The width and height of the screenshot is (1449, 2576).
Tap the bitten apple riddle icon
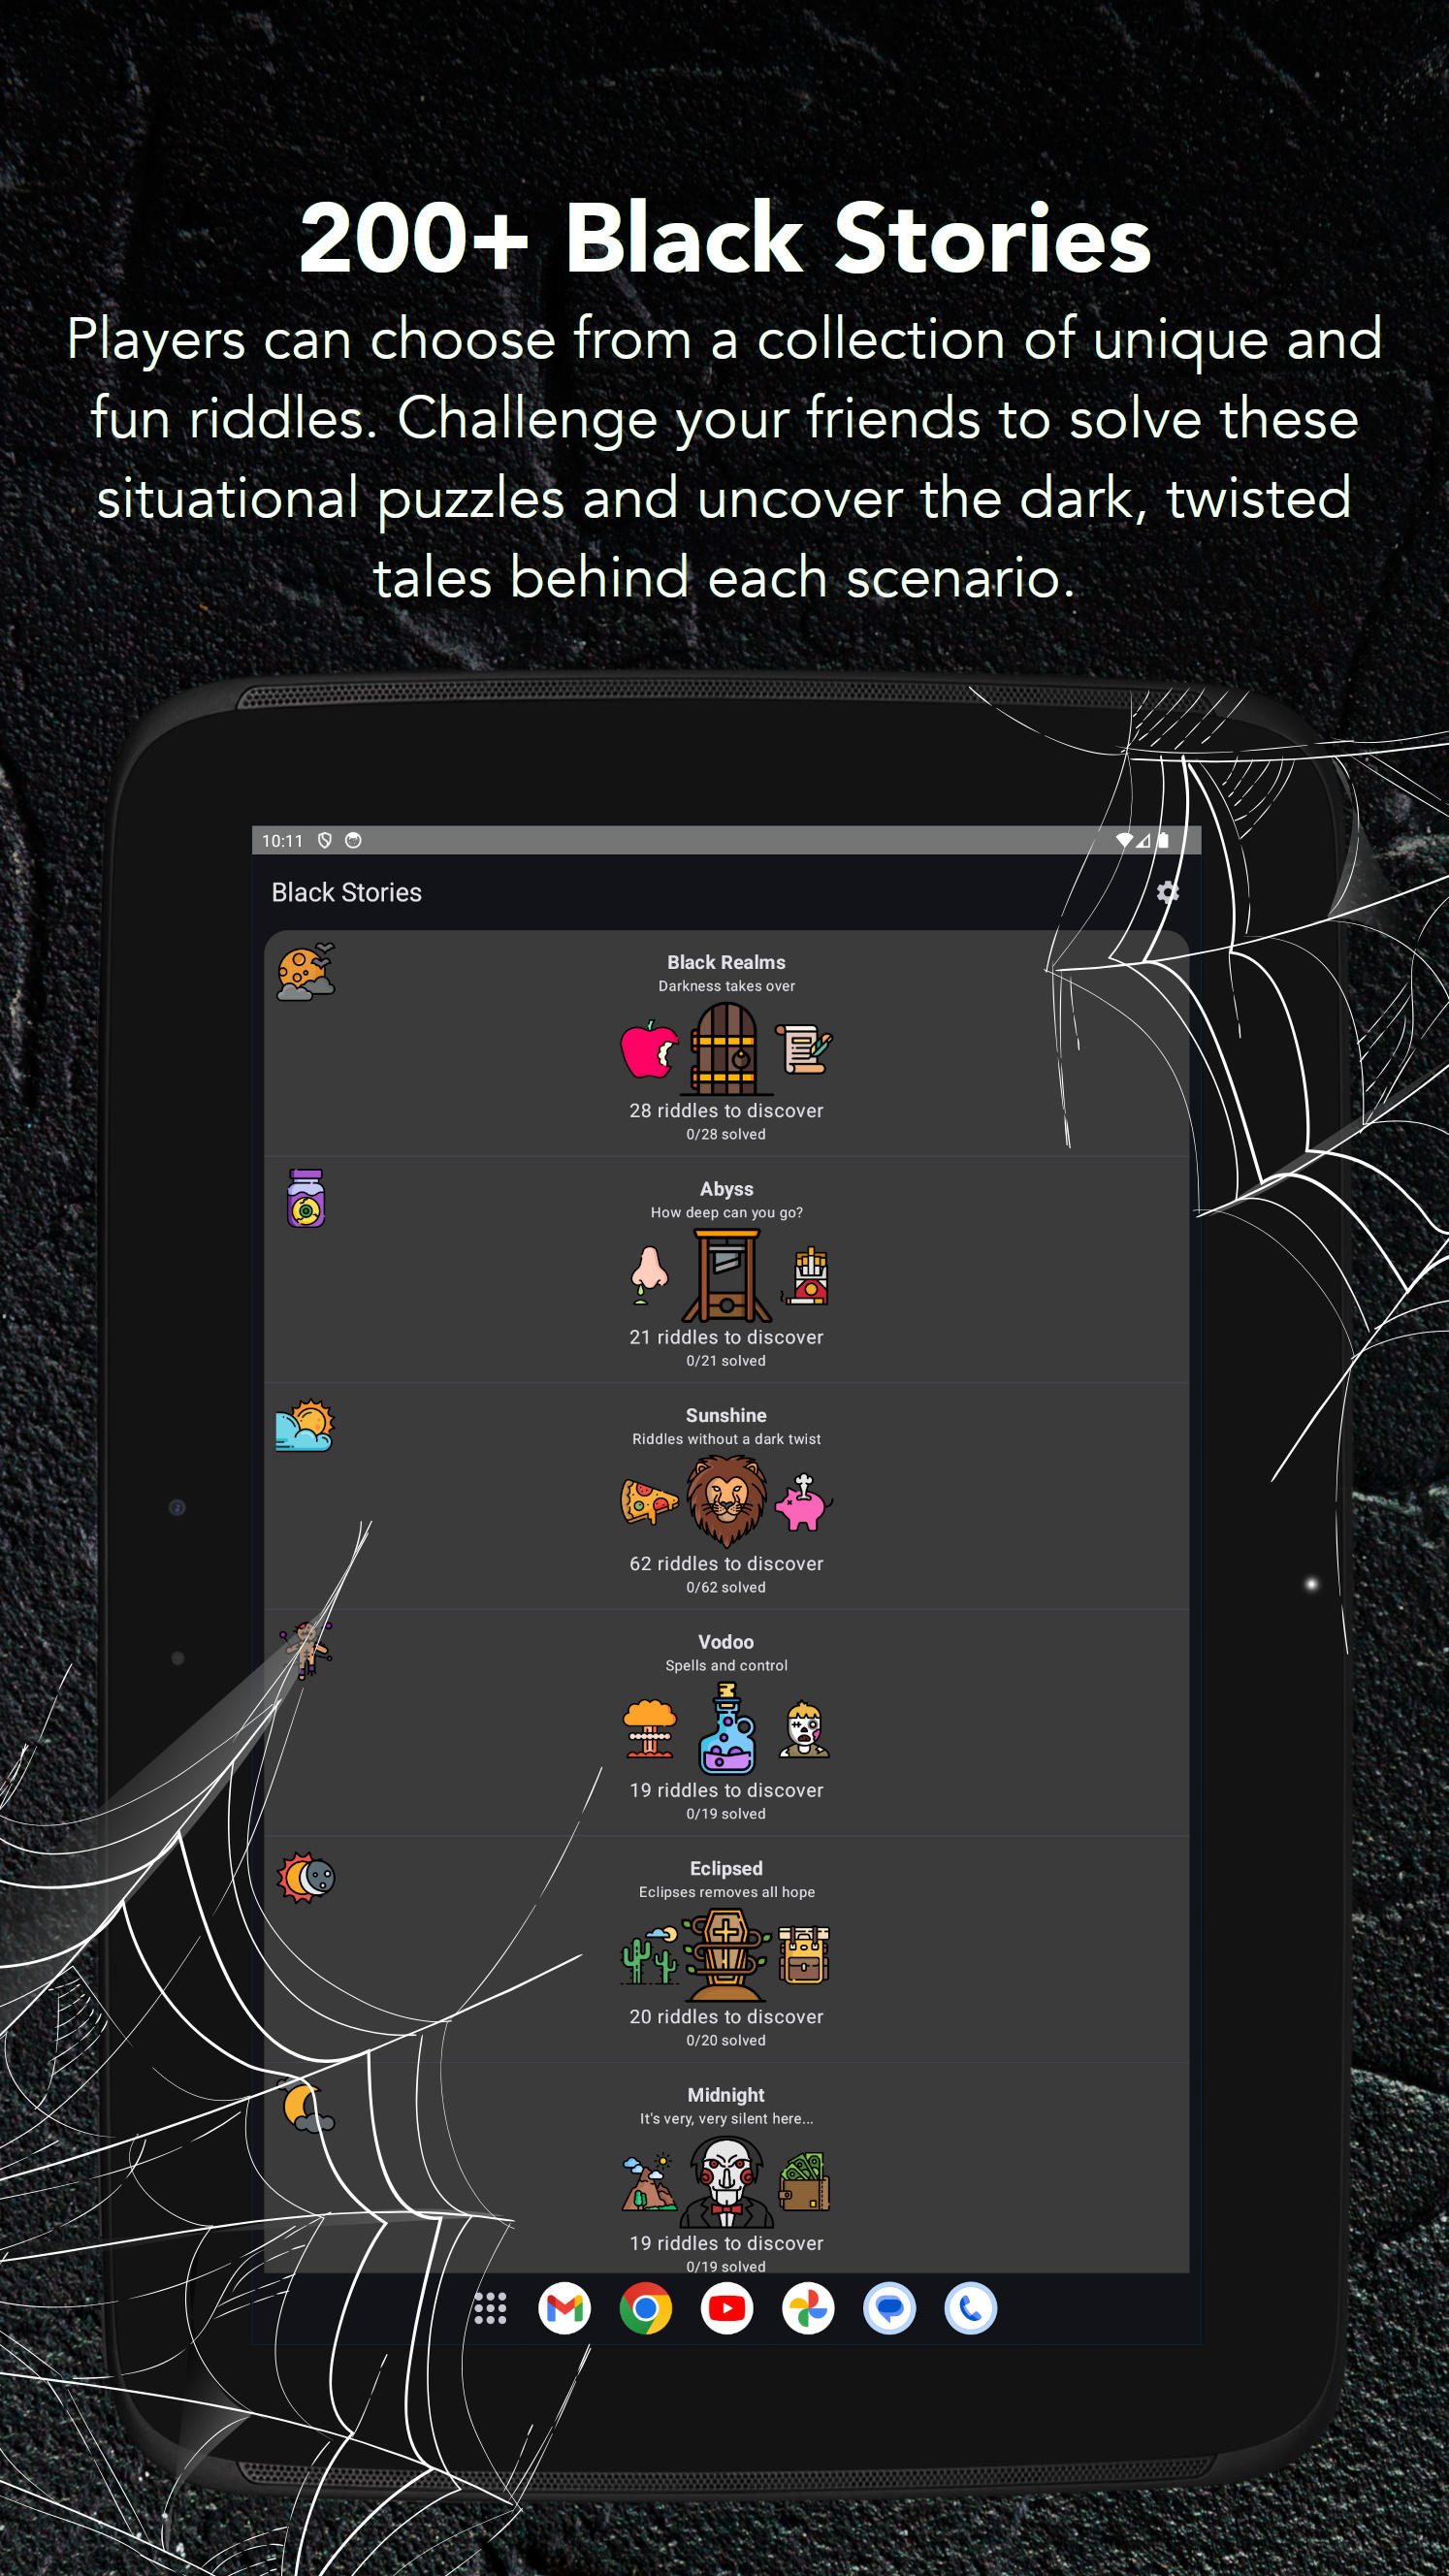649,1049
